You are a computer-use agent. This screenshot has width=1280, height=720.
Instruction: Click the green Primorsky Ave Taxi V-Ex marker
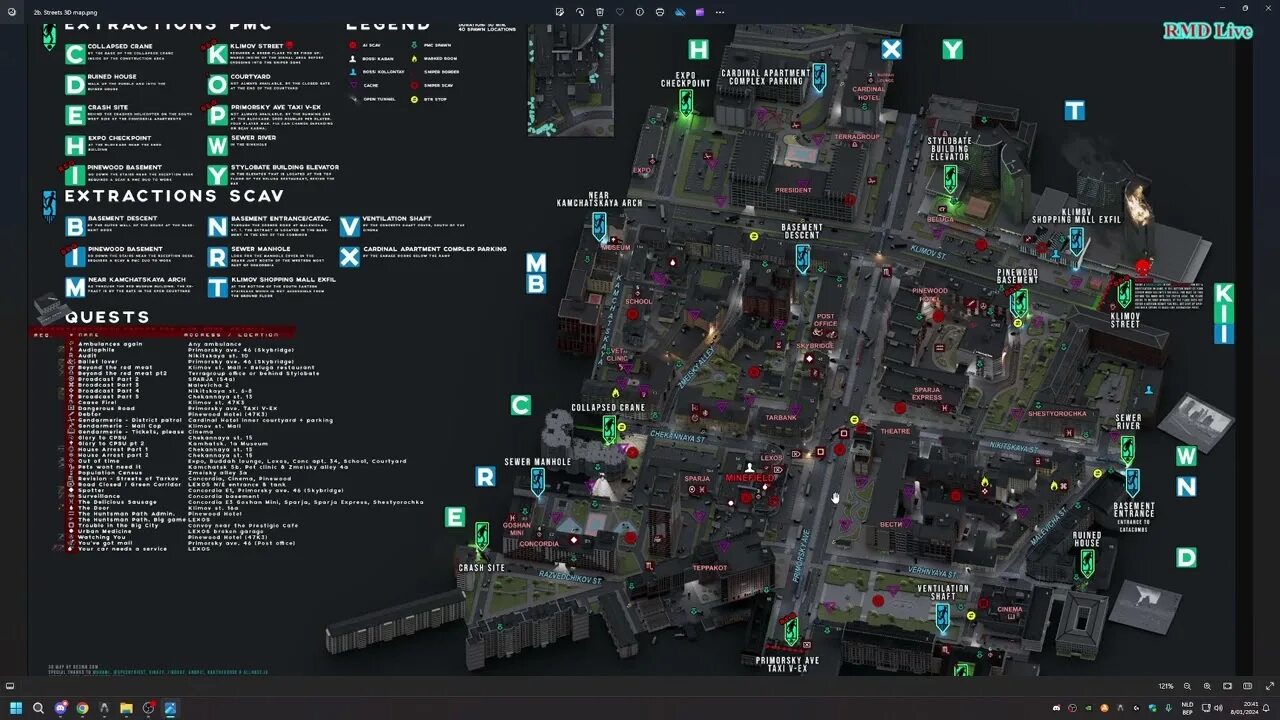791,631
